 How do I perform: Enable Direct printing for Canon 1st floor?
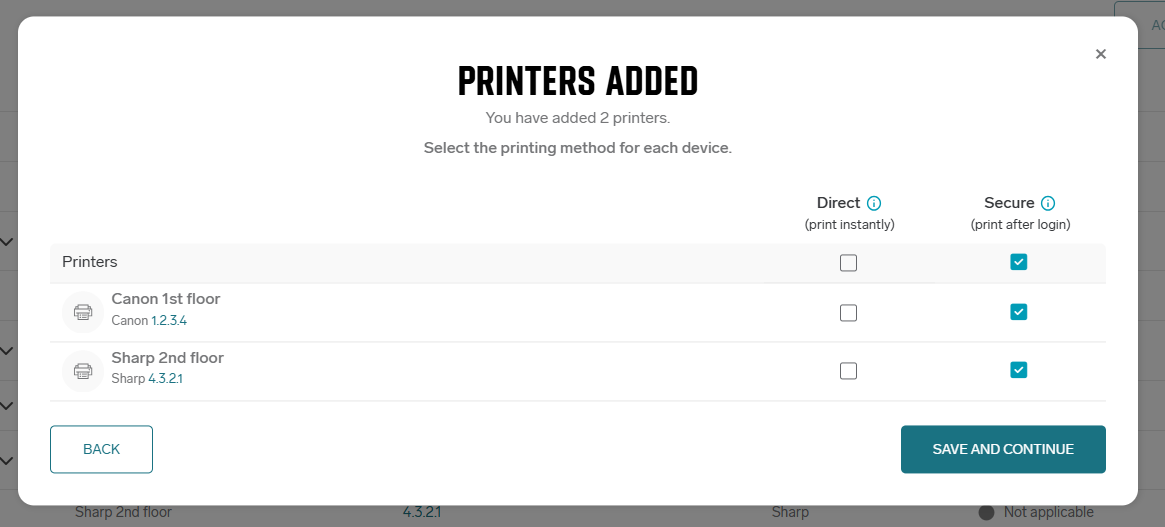point(848,313)
